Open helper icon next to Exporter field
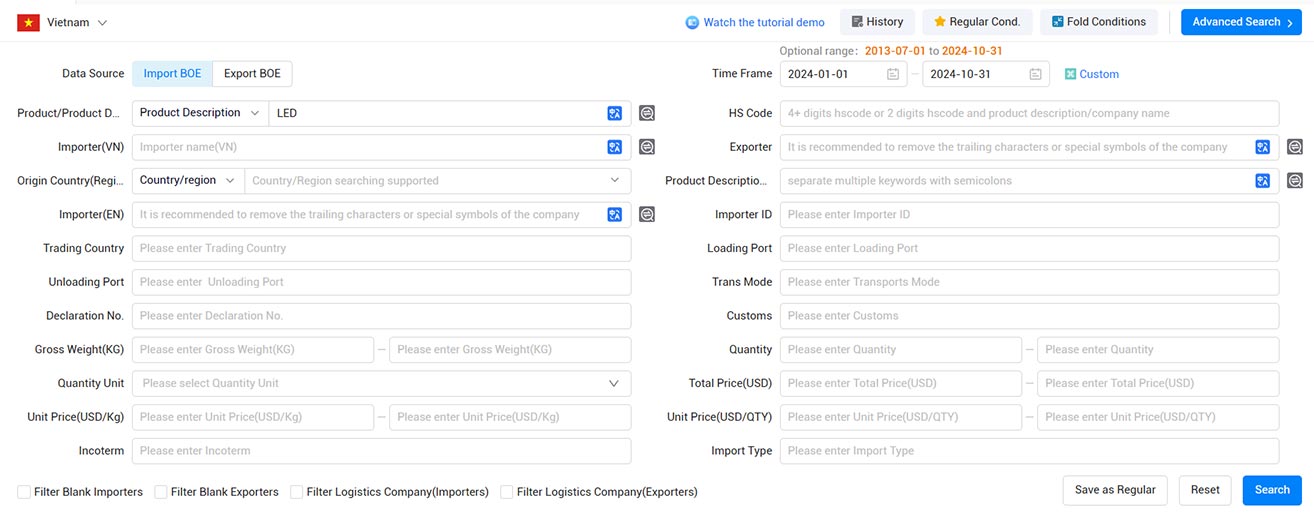The width and height of the screenshot is (1314, 513). point(1295,147)
